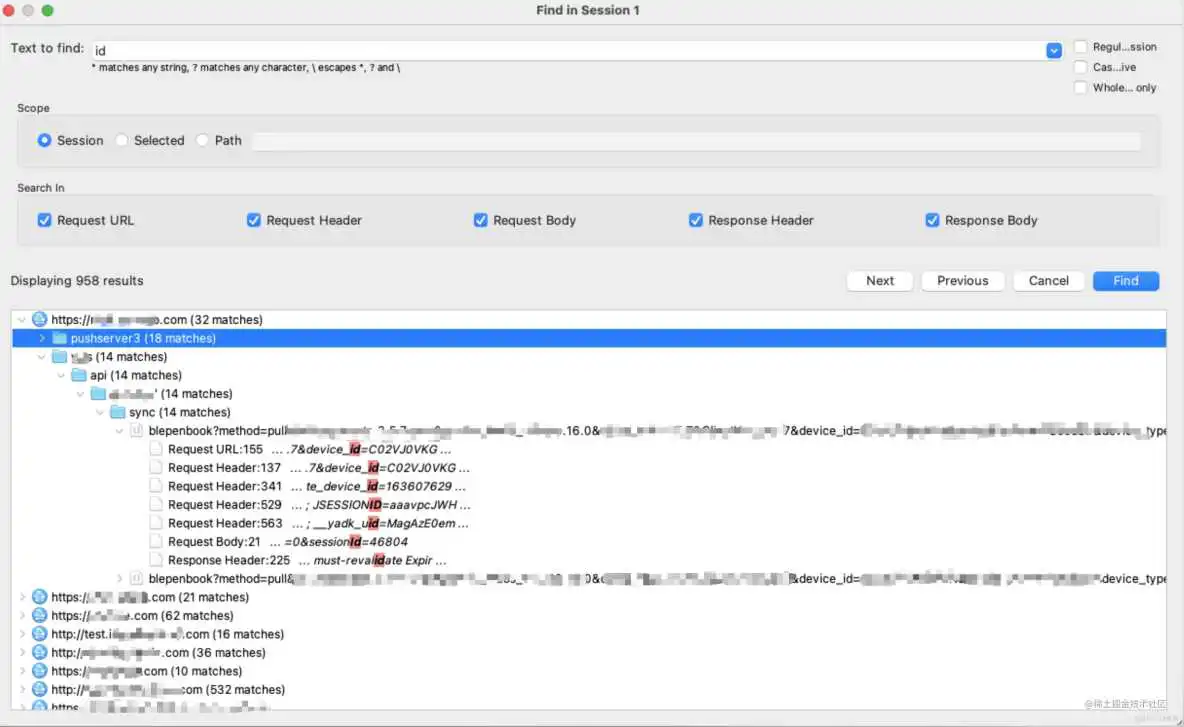Image resolution: width=1184 pixels, height=727 pixels.
Task: Select the Path scope radio button
Action: [x=203, y=141]
